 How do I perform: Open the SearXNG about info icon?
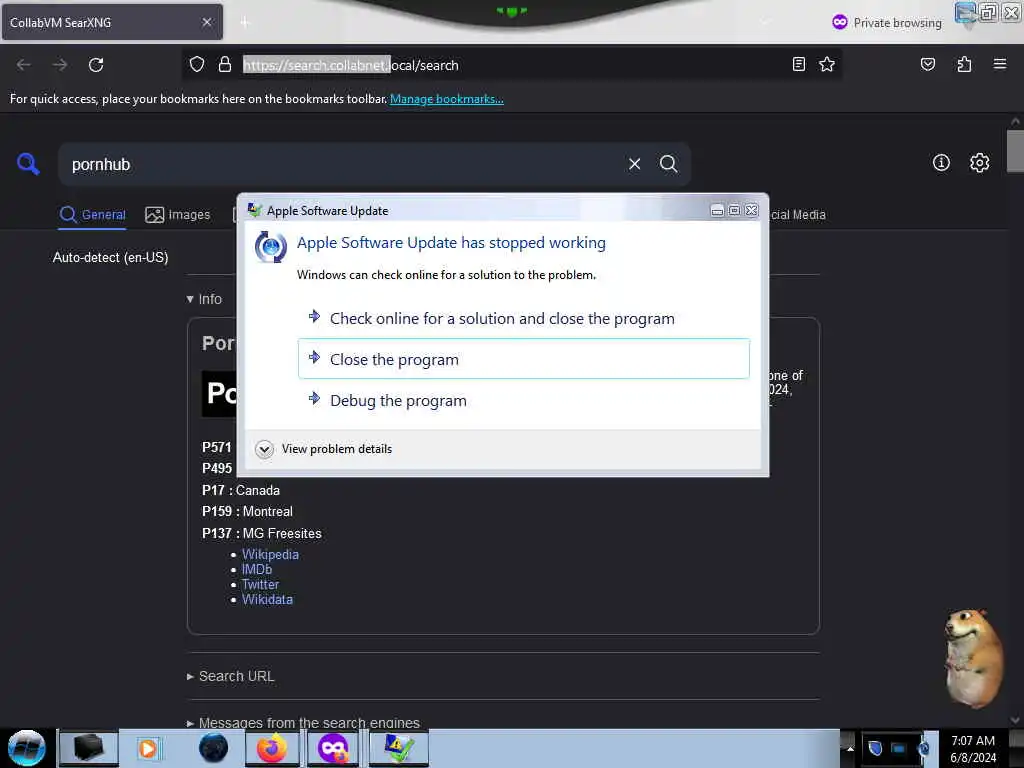coord(940,163)
